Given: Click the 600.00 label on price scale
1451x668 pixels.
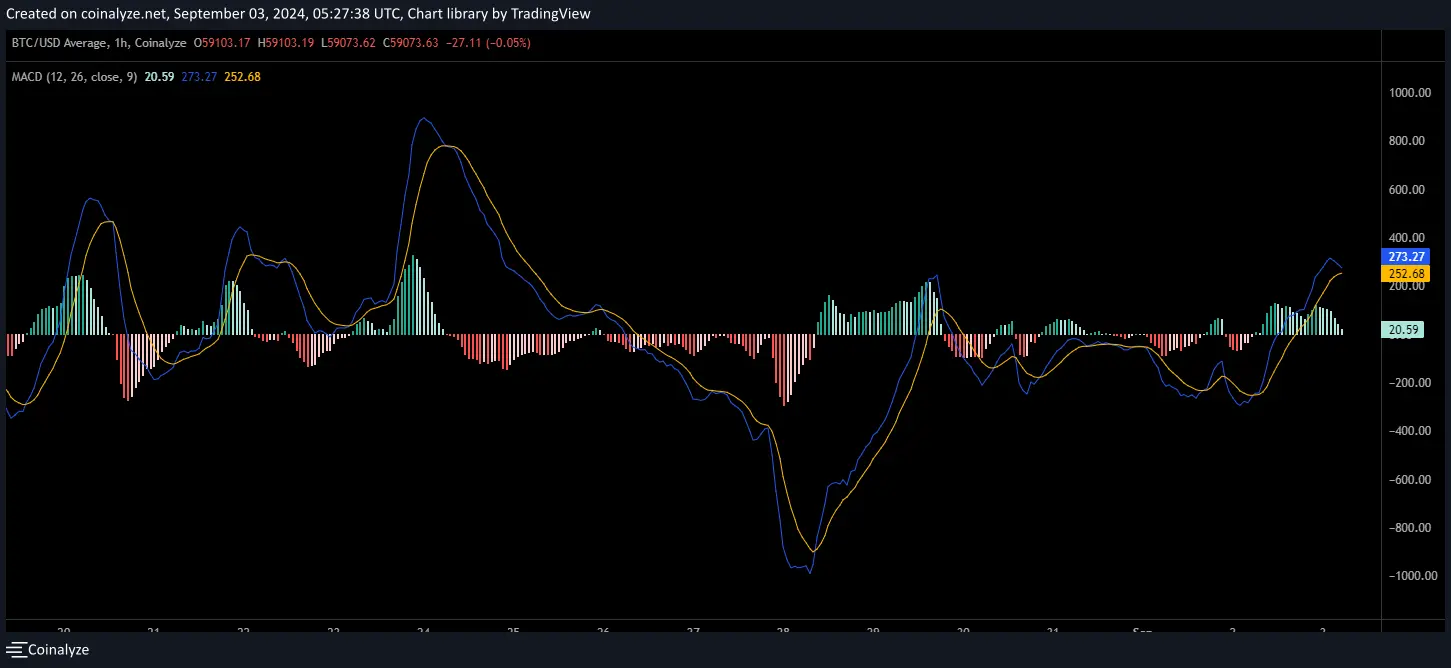Looking at the screenshot, I should (1413, 190).
